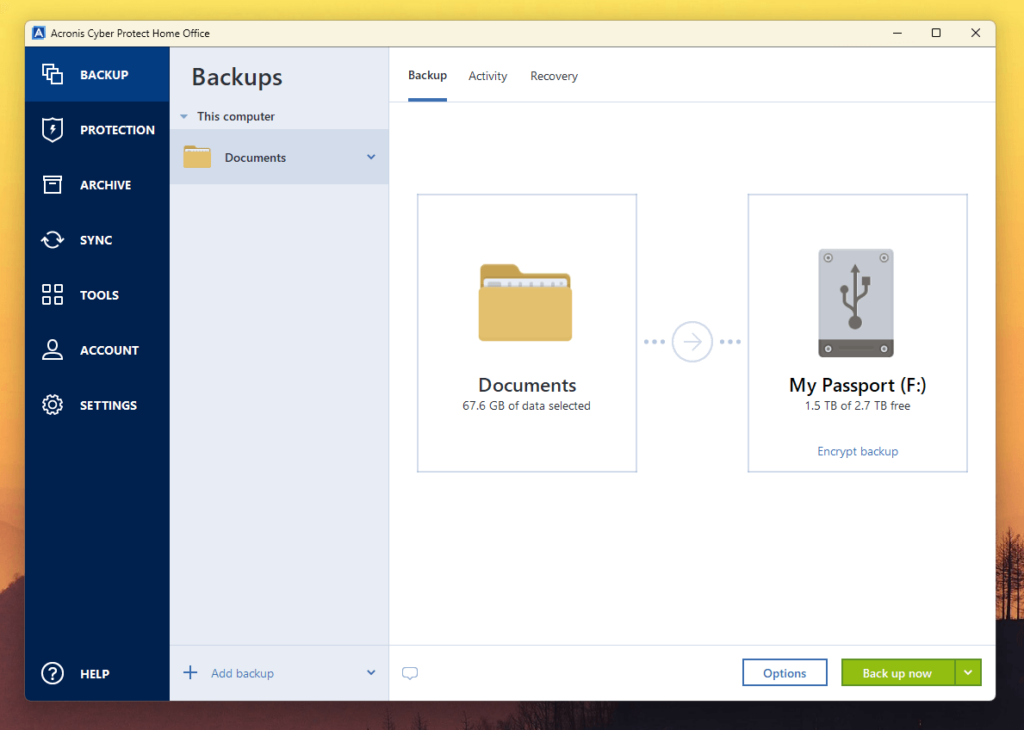Open the Tools grid section

point(97,295)
